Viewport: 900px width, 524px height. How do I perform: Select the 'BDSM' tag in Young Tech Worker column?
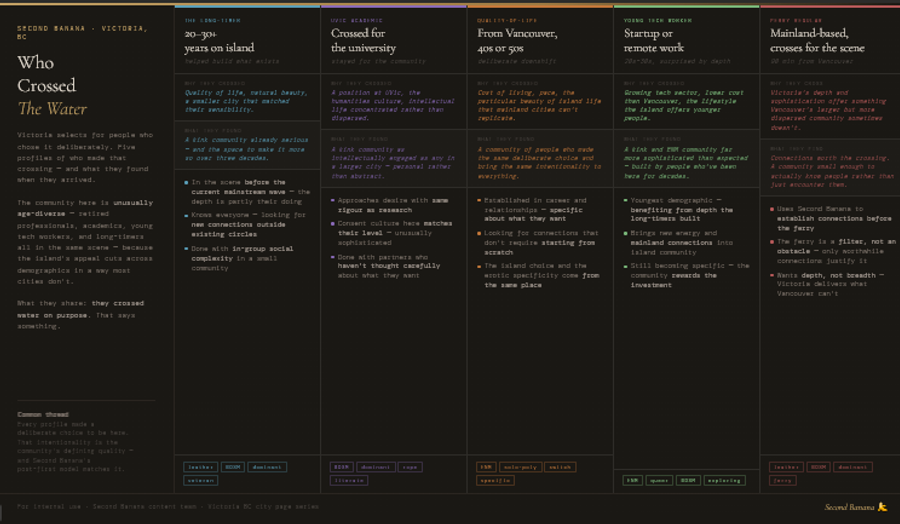tap(688, 480)
